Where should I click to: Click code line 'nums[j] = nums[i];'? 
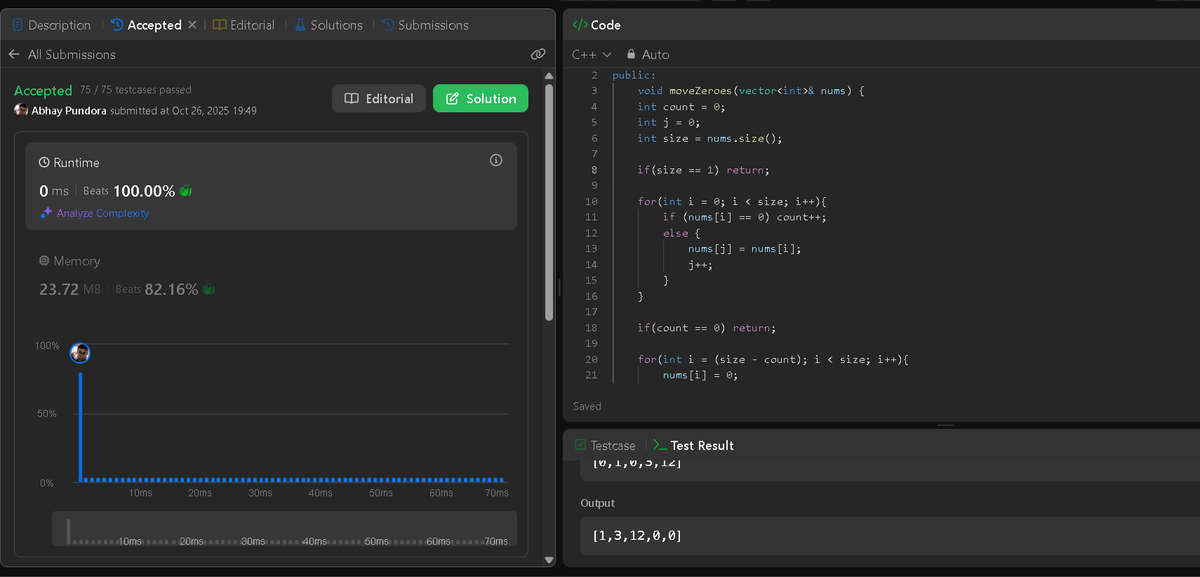point(745,249)
